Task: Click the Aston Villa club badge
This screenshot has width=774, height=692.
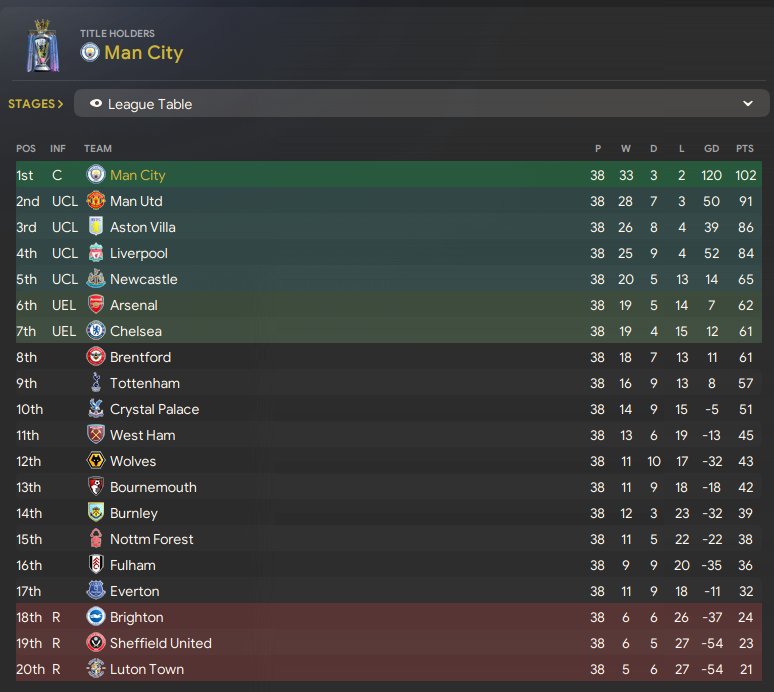Action: 96,227
